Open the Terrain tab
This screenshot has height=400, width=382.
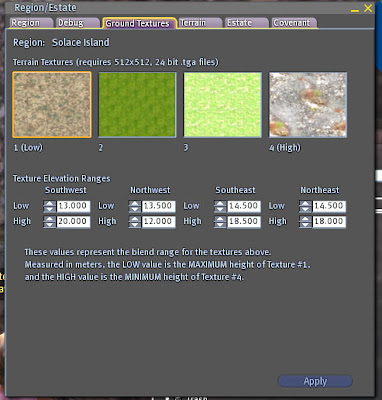(200, 23)
